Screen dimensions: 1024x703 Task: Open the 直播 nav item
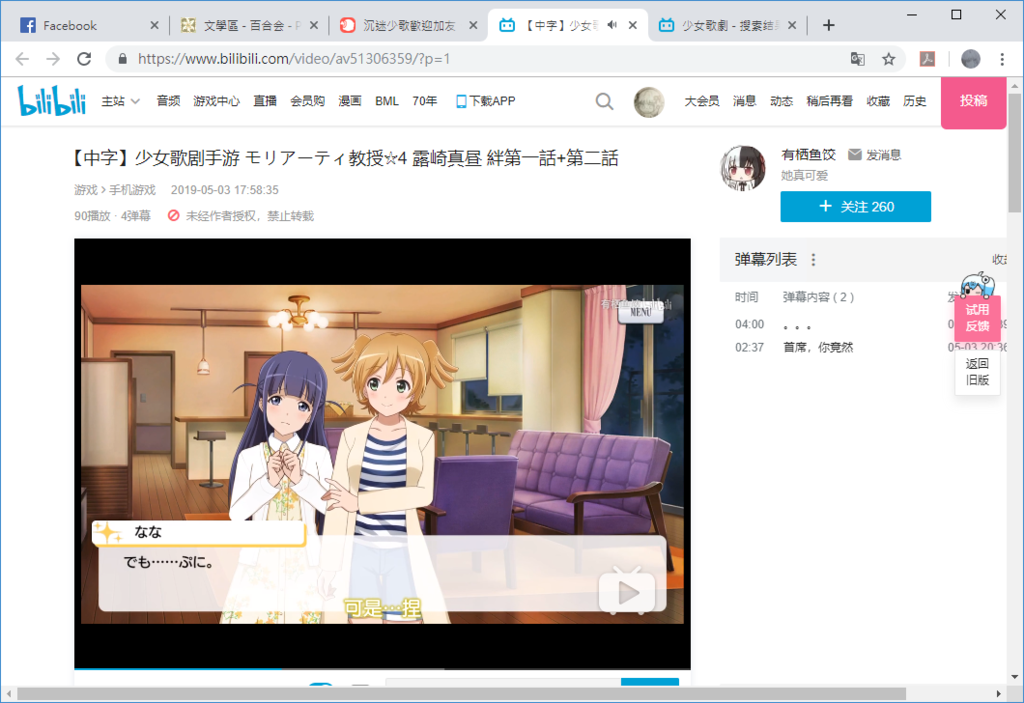[x=264, y=101]
